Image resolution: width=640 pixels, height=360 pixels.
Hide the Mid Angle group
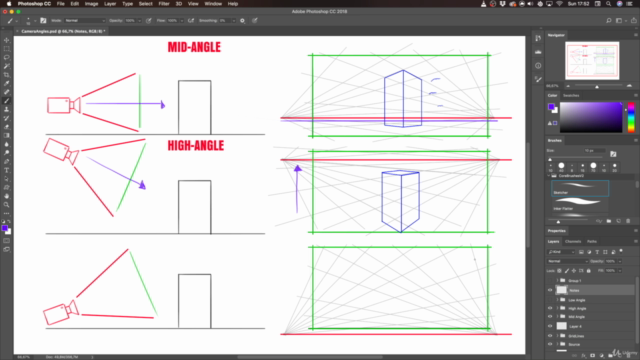point(550,316)
